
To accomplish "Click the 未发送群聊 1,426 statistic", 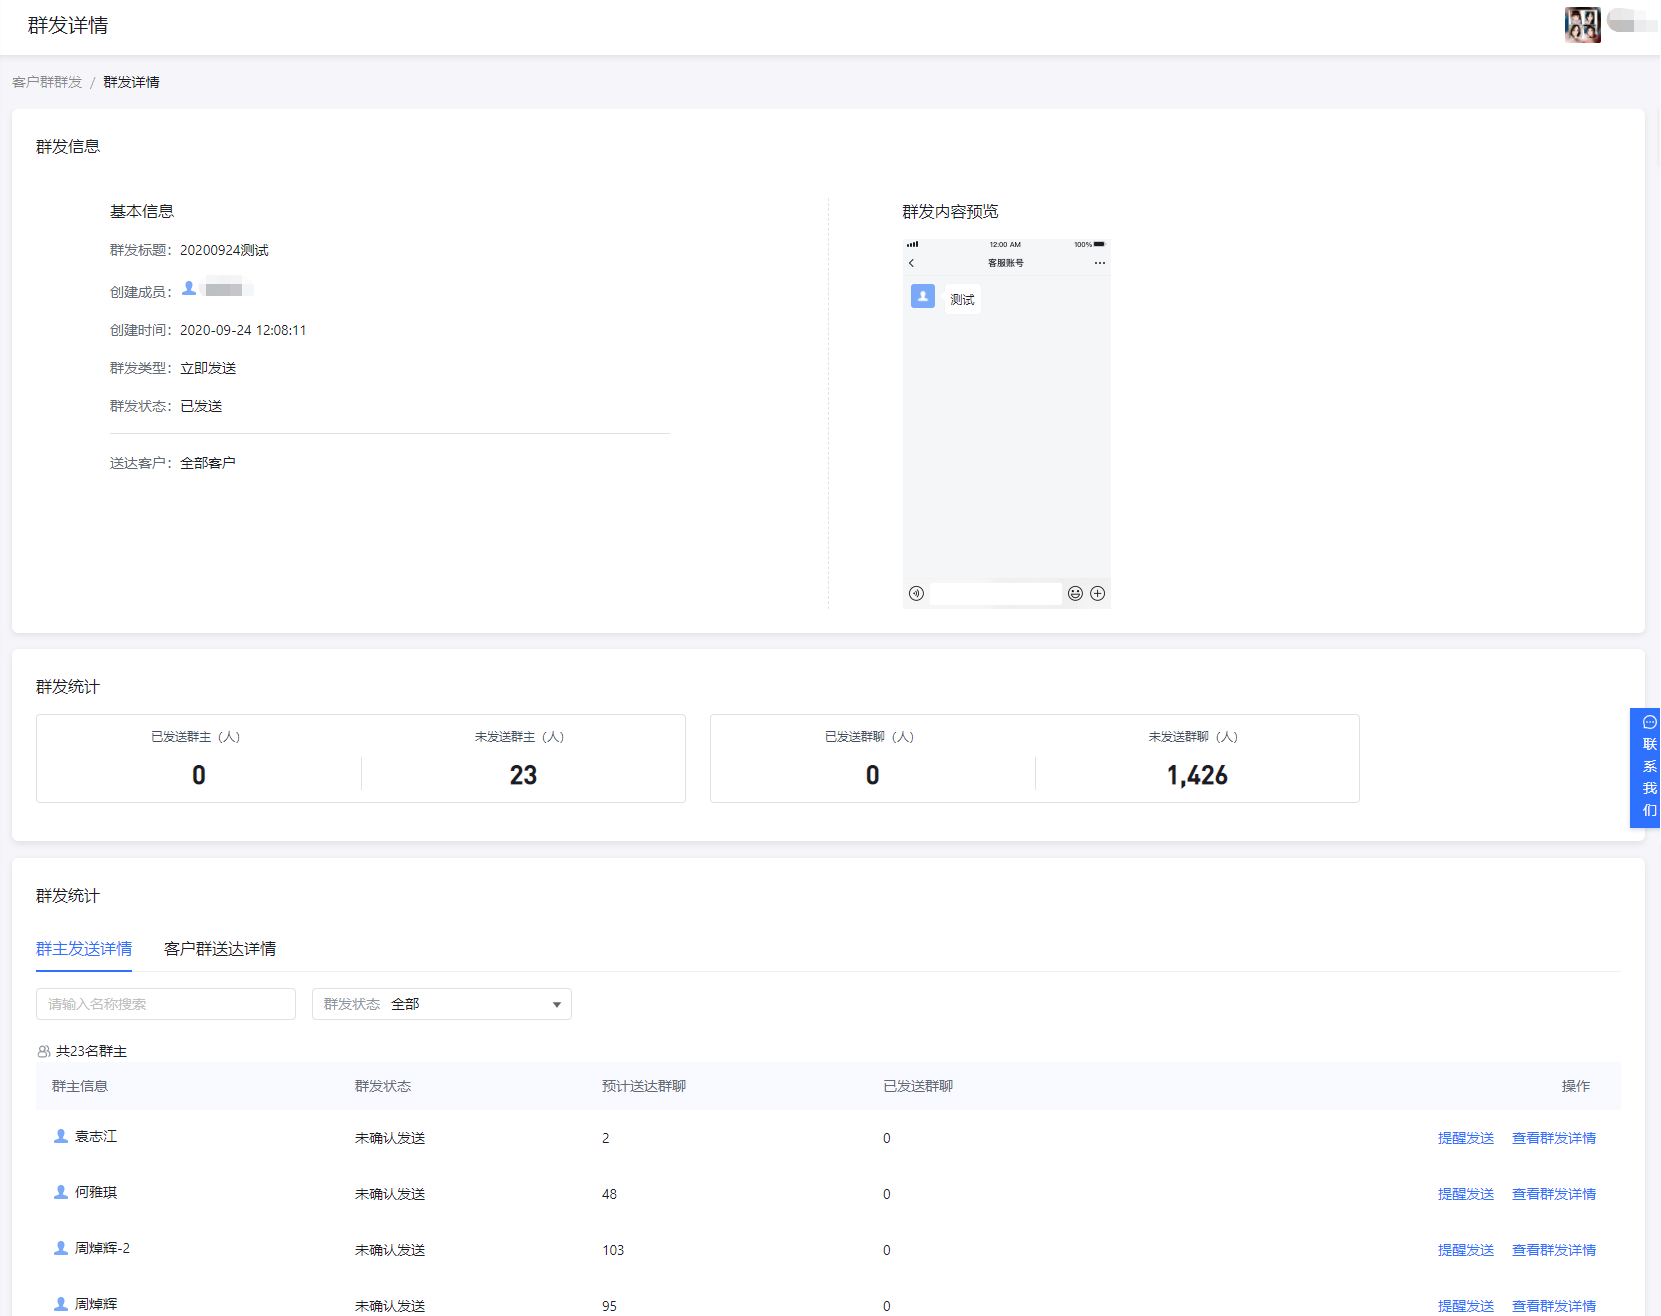I will point(1196,775).
